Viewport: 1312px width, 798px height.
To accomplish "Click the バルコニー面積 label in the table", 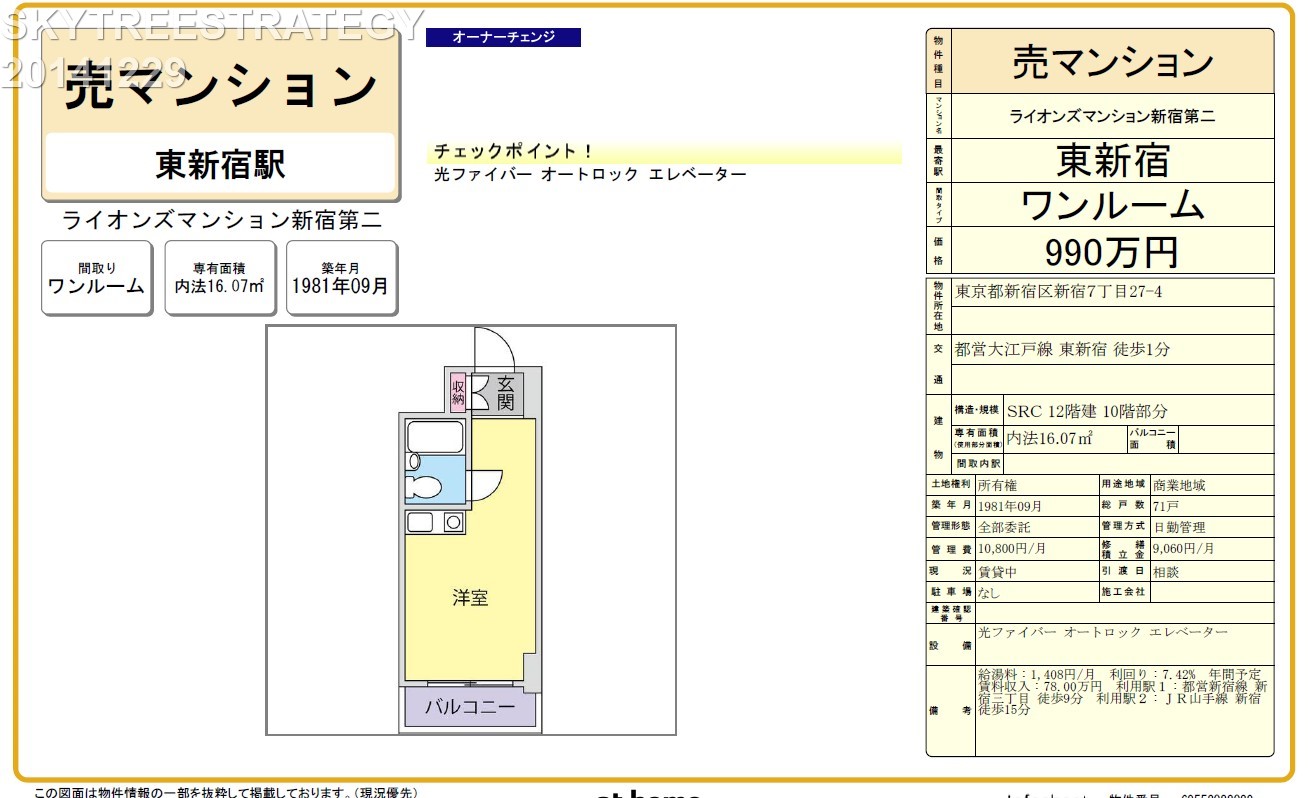I will click(1152, 438).
